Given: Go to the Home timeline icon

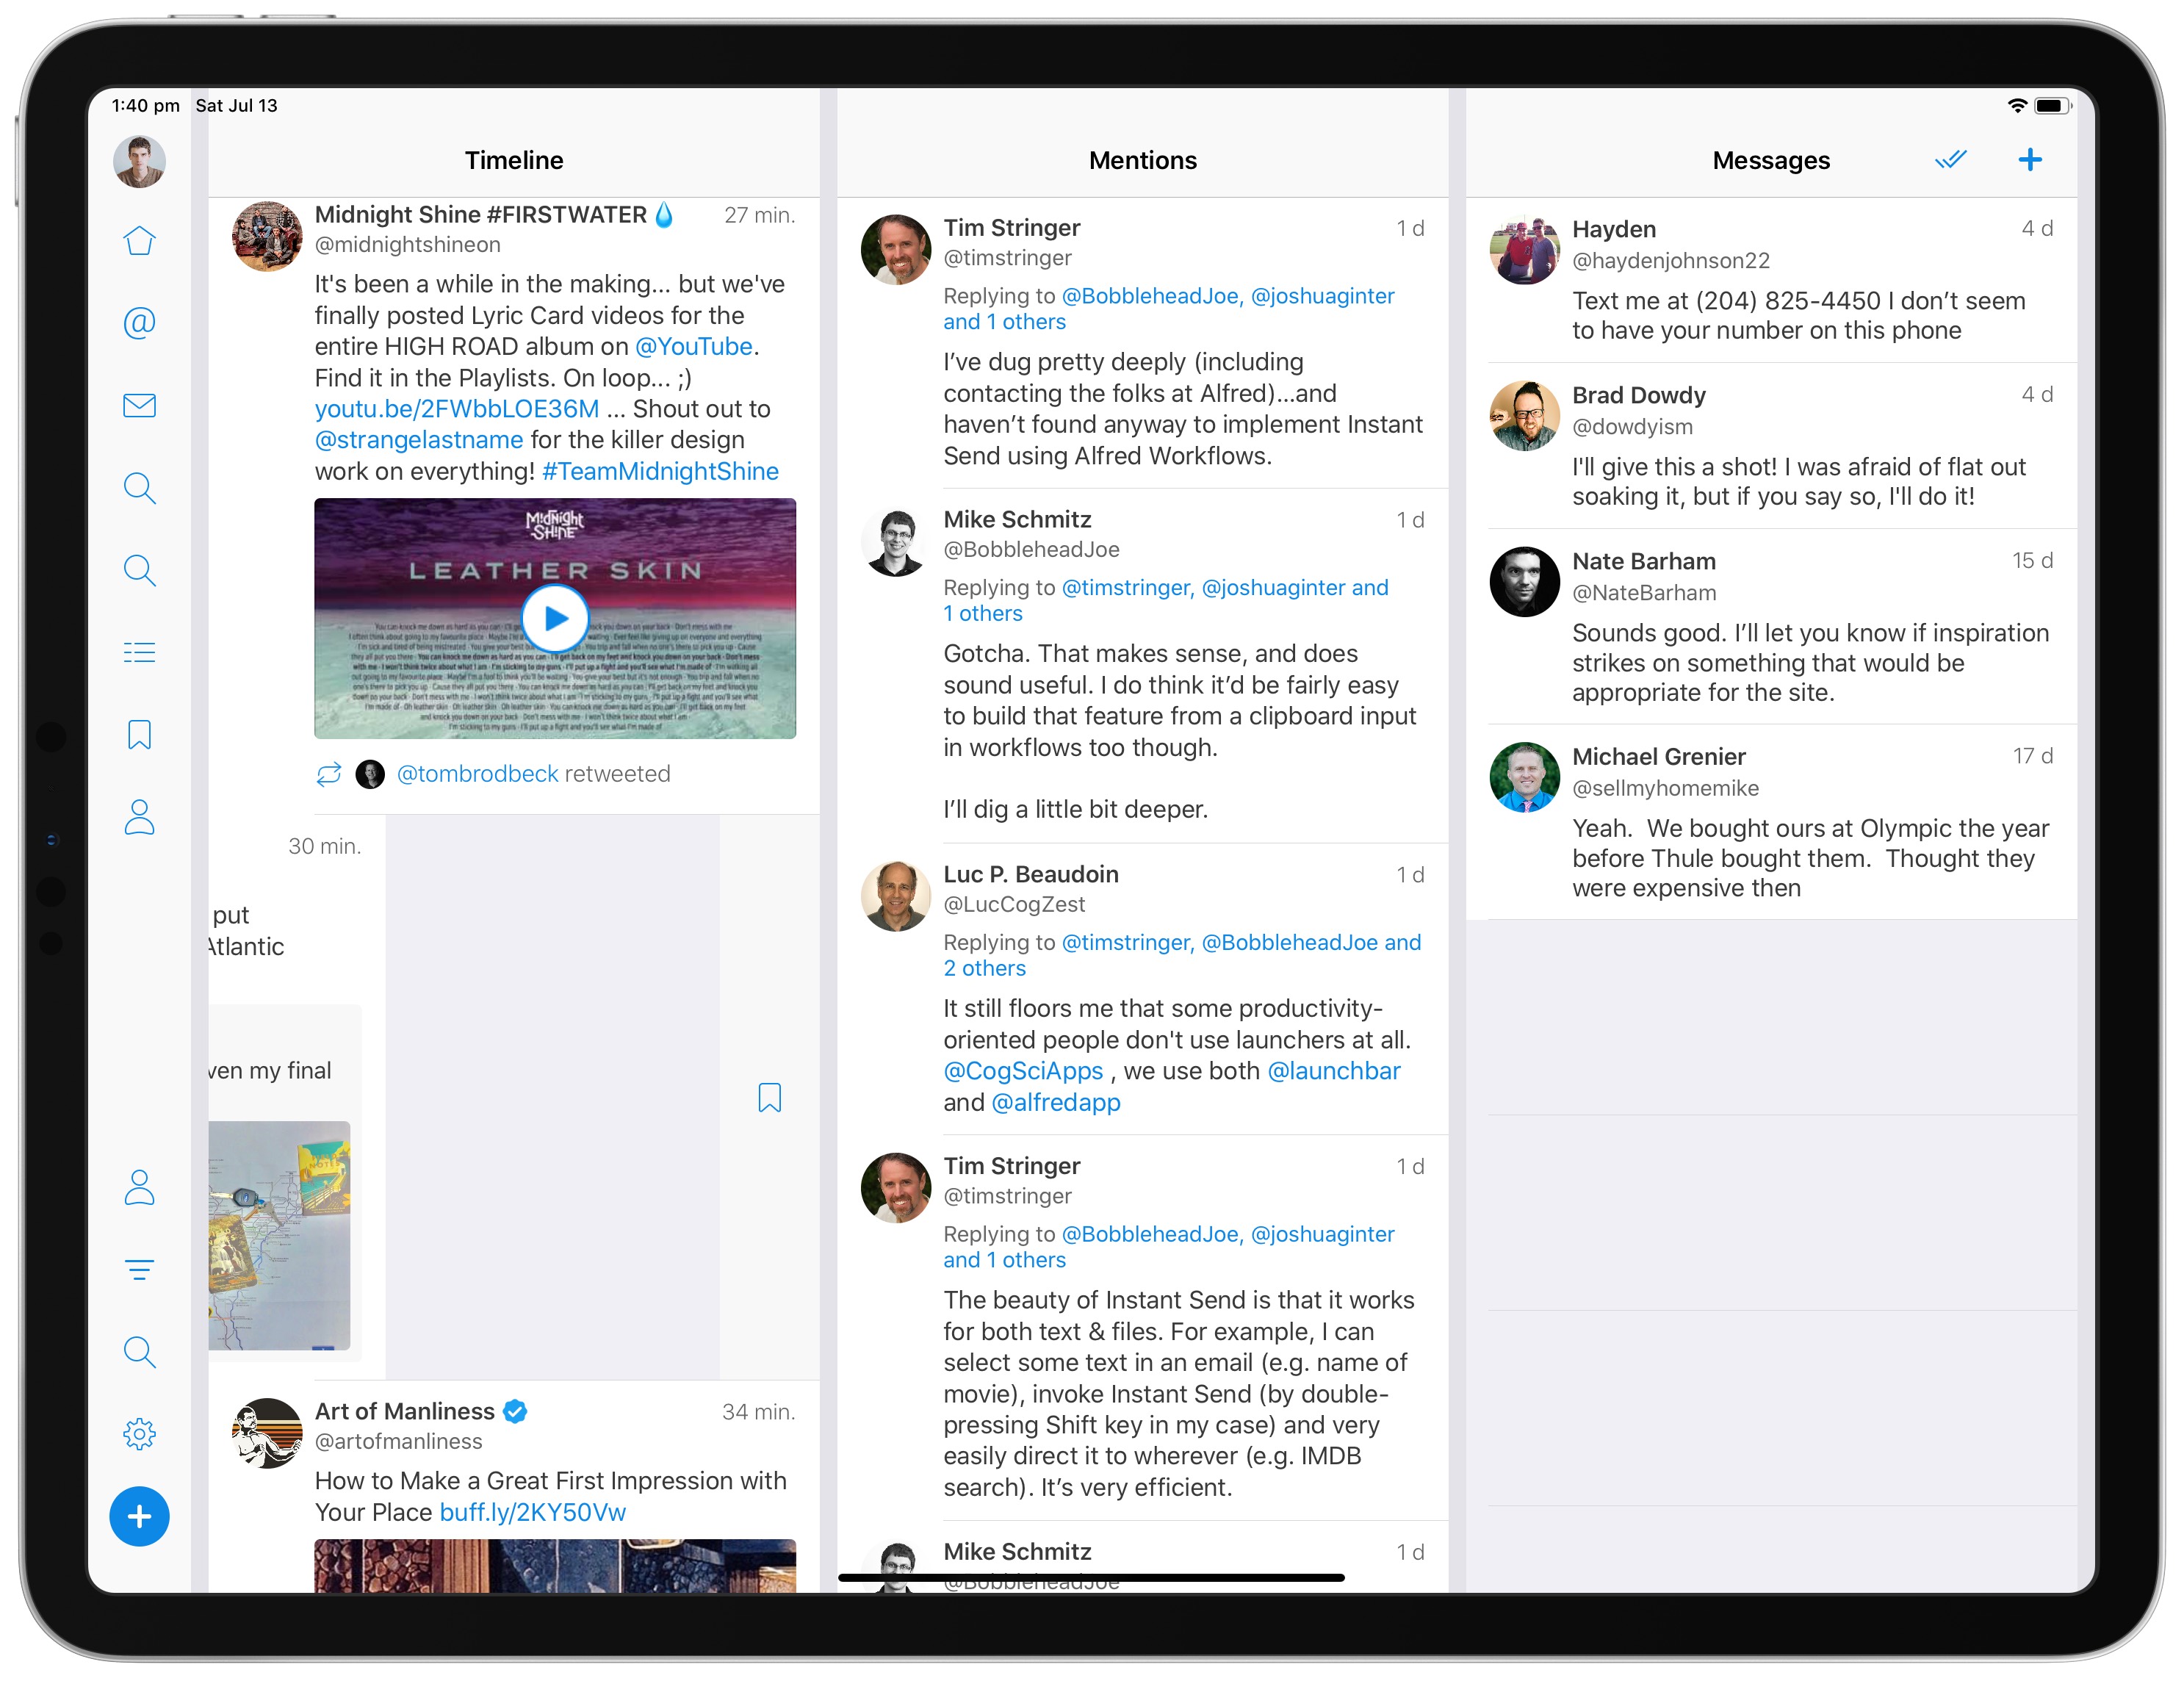Looking at the screenshot, I should click(139, 241).
